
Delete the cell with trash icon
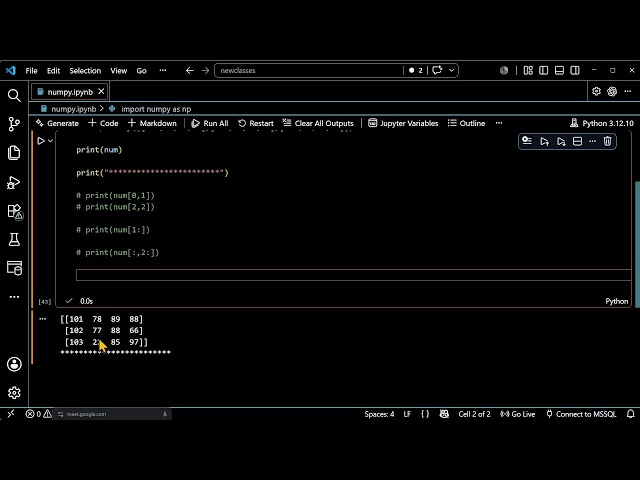[607, 141]
